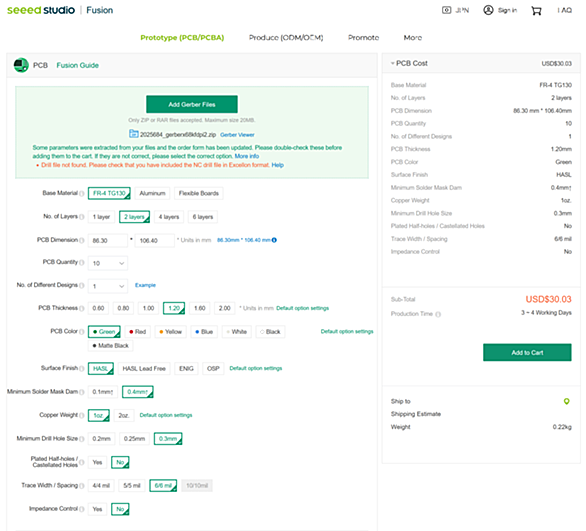Click help icon beside Copper Weight
This screenshot has height=531, width=586.
pyautogui.click(x=81, y=416)
